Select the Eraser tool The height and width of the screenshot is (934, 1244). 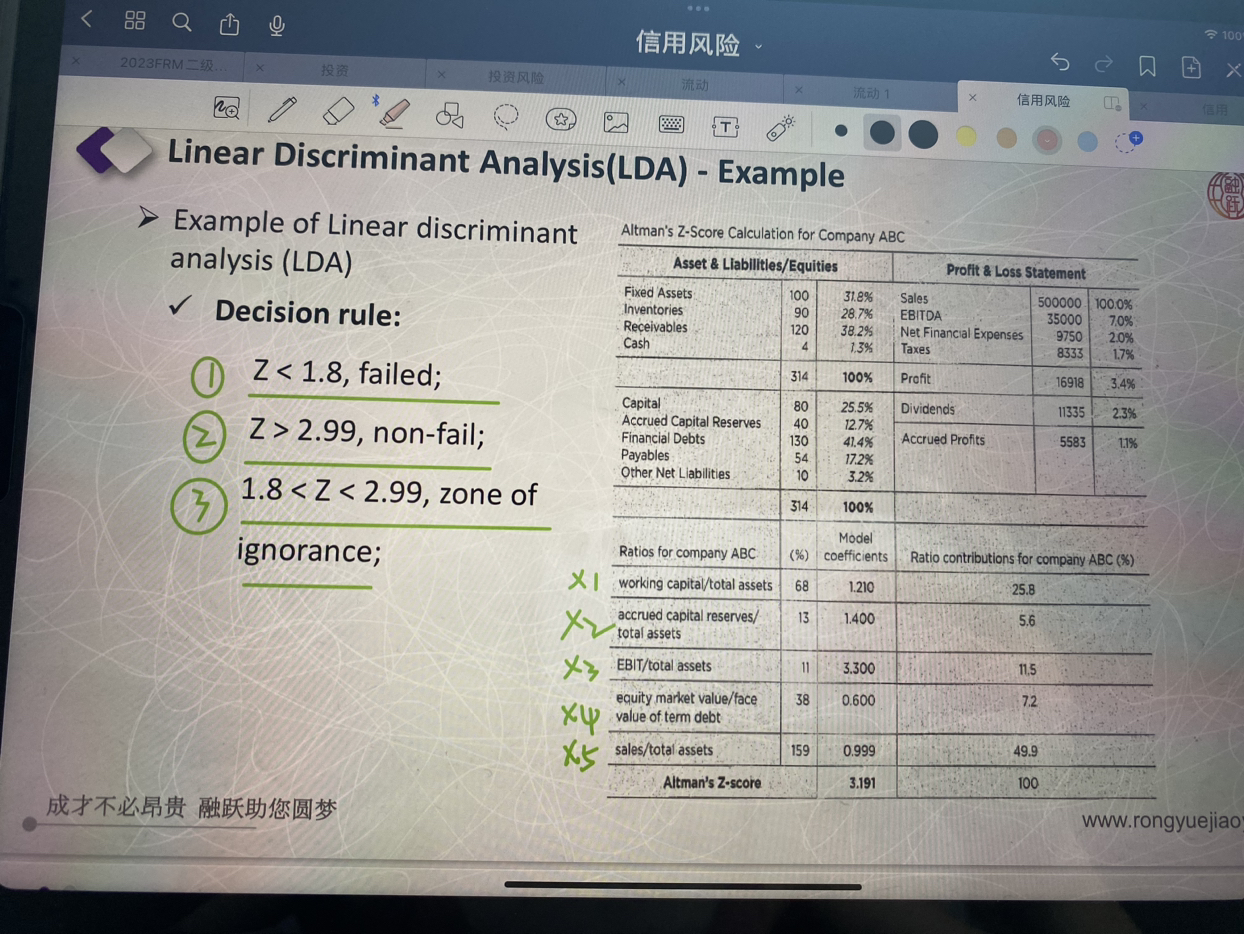pos(338,111)
